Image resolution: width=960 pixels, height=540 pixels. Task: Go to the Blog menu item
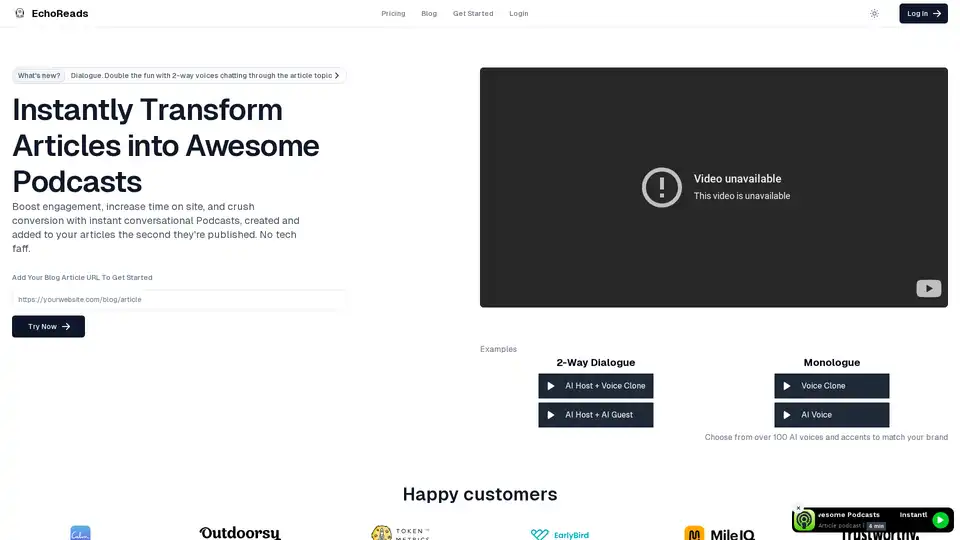click(429, 14)
